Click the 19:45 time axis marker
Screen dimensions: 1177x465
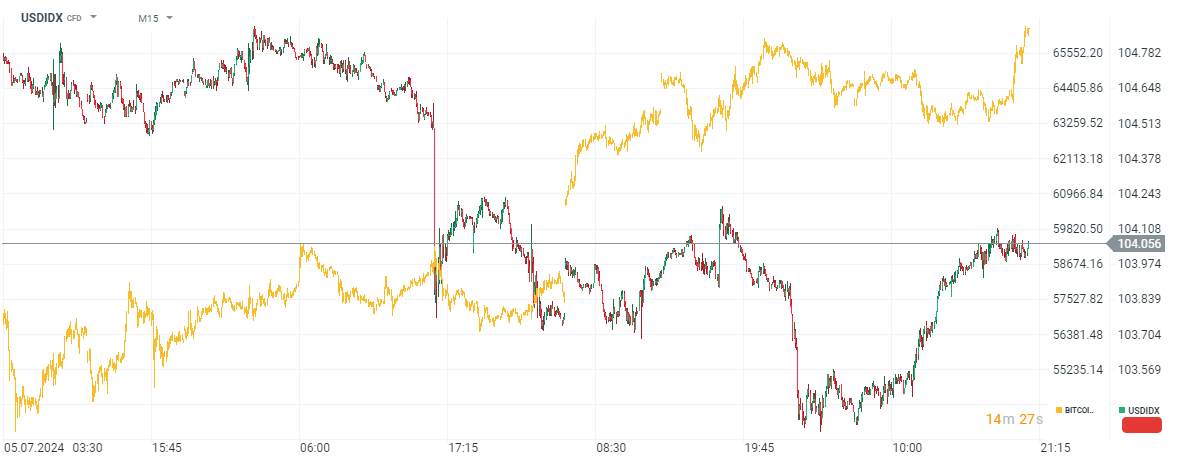tap(759, 447)
